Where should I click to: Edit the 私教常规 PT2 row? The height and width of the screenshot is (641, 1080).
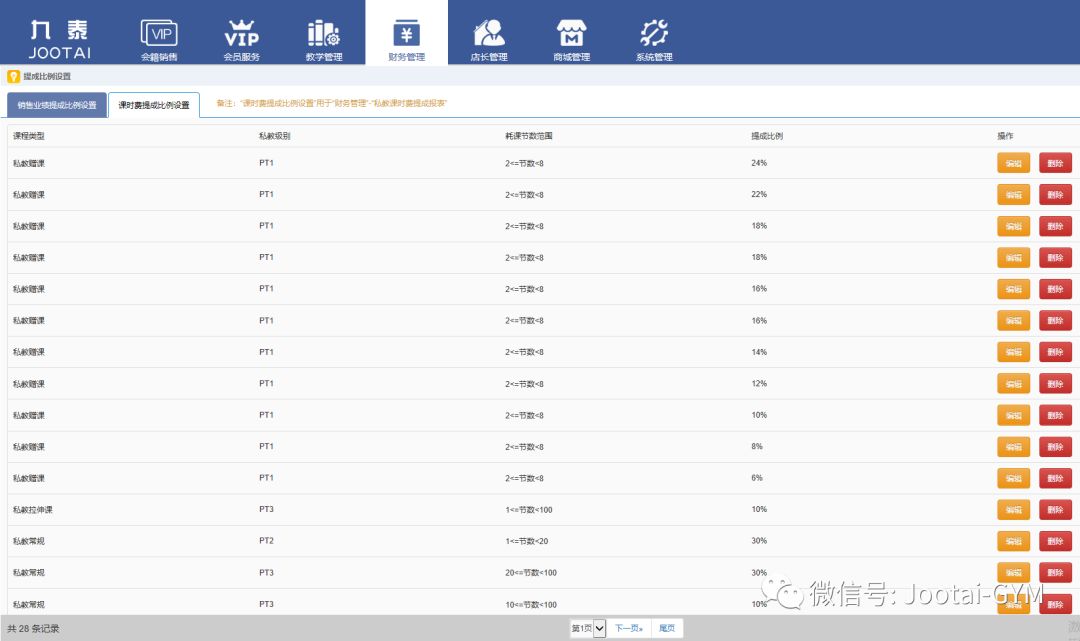click(x=1013, y=541)
